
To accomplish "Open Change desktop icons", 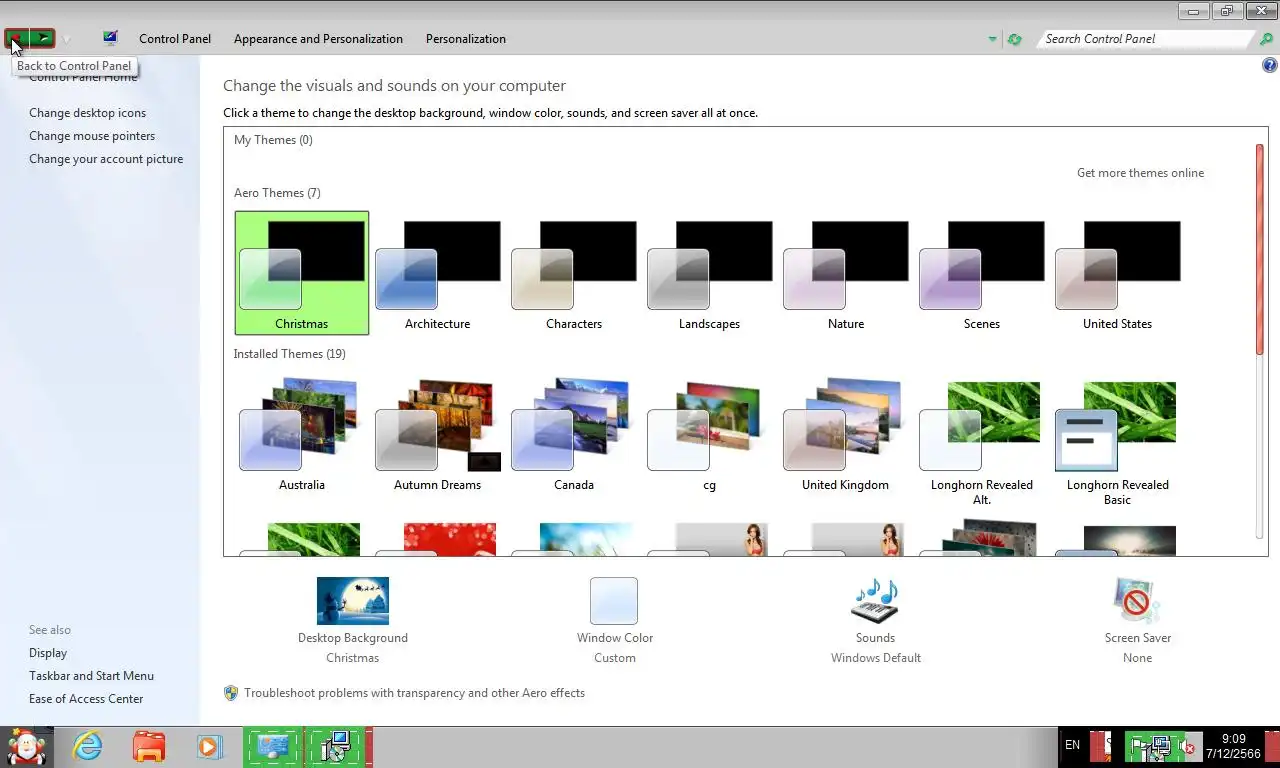I will (x=87, y=113).
